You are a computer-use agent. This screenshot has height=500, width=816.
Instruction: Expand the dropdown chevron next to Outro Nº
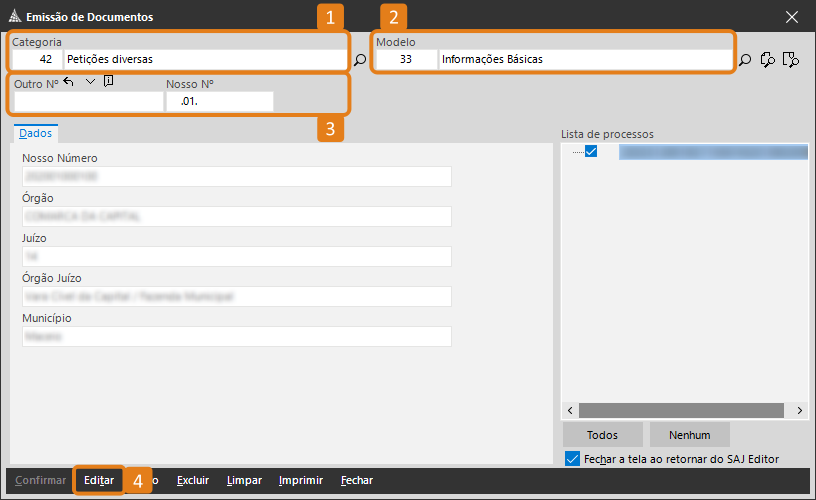pyautogui.click(x=89, y=82)
